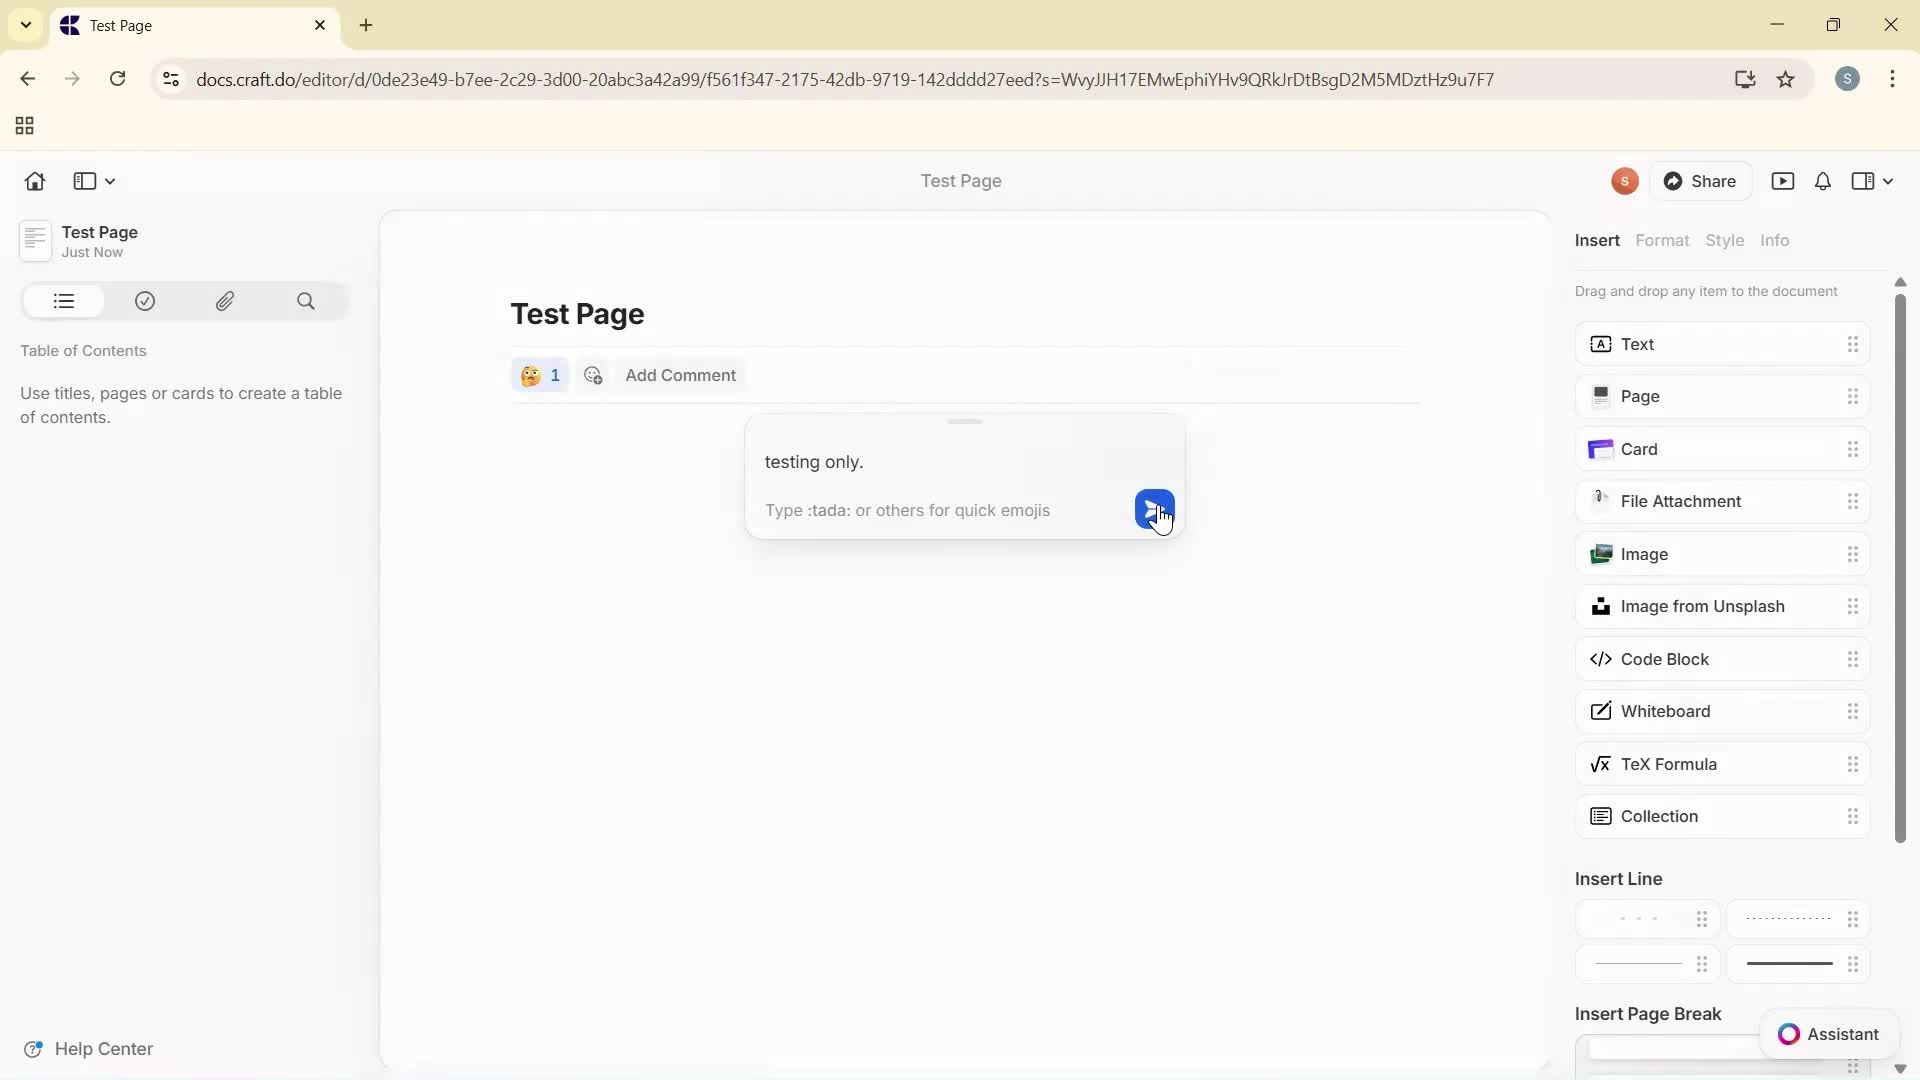Open notifications via the bell icon
Image resolution: width=1920 pixels, height=1080 pixels.
point(1822,181)
